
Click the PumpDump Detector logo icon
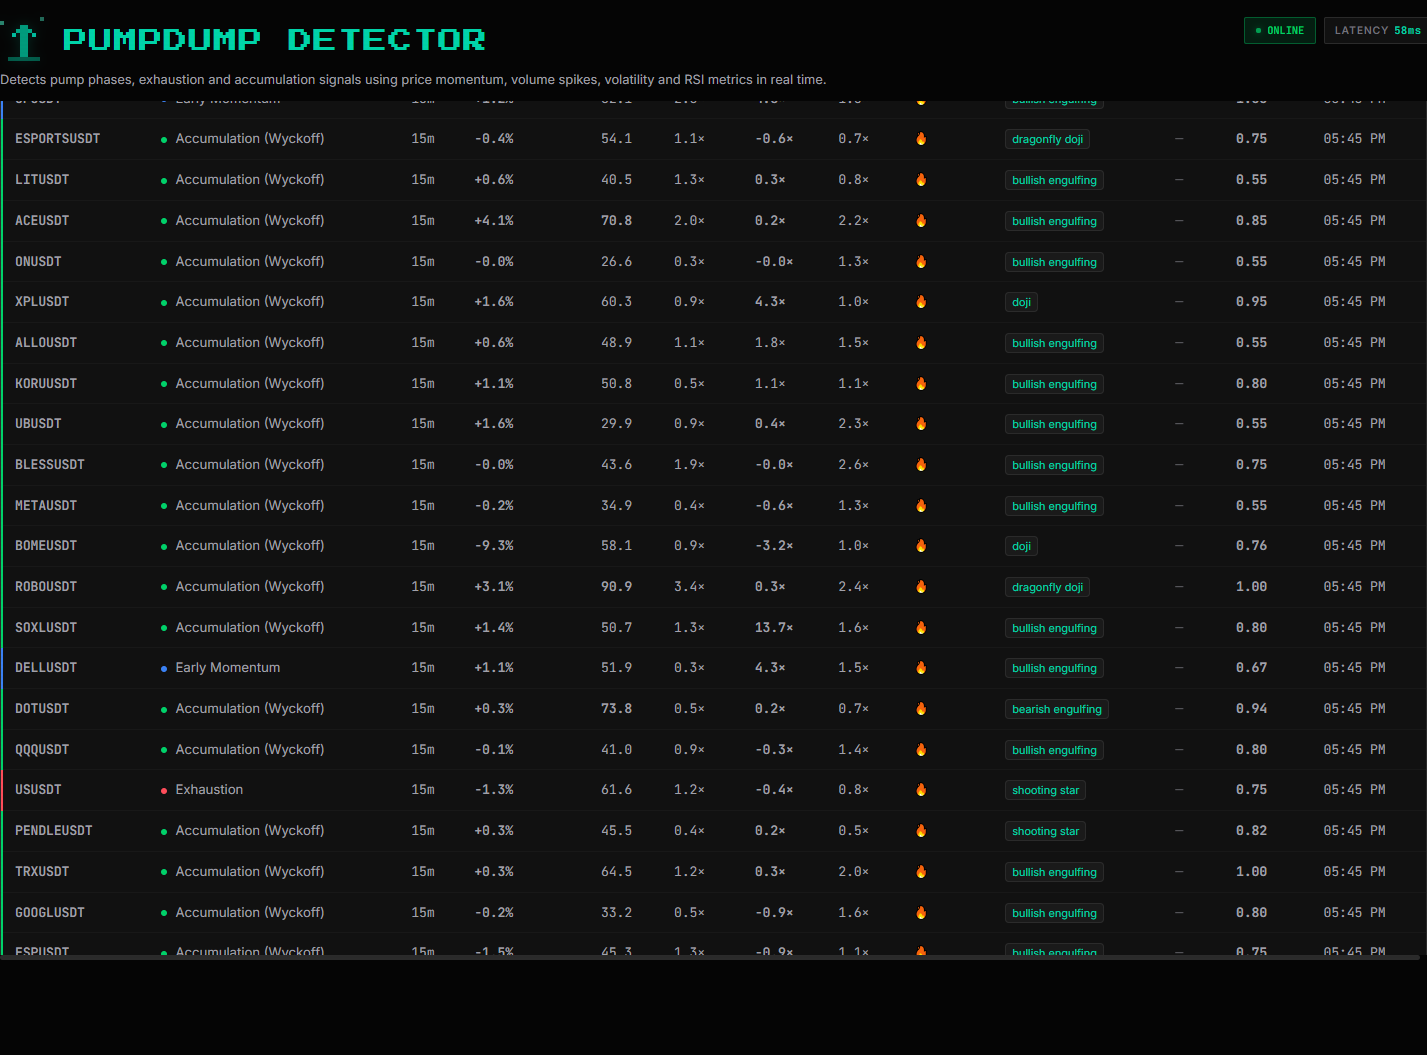(x=24, y=41)
